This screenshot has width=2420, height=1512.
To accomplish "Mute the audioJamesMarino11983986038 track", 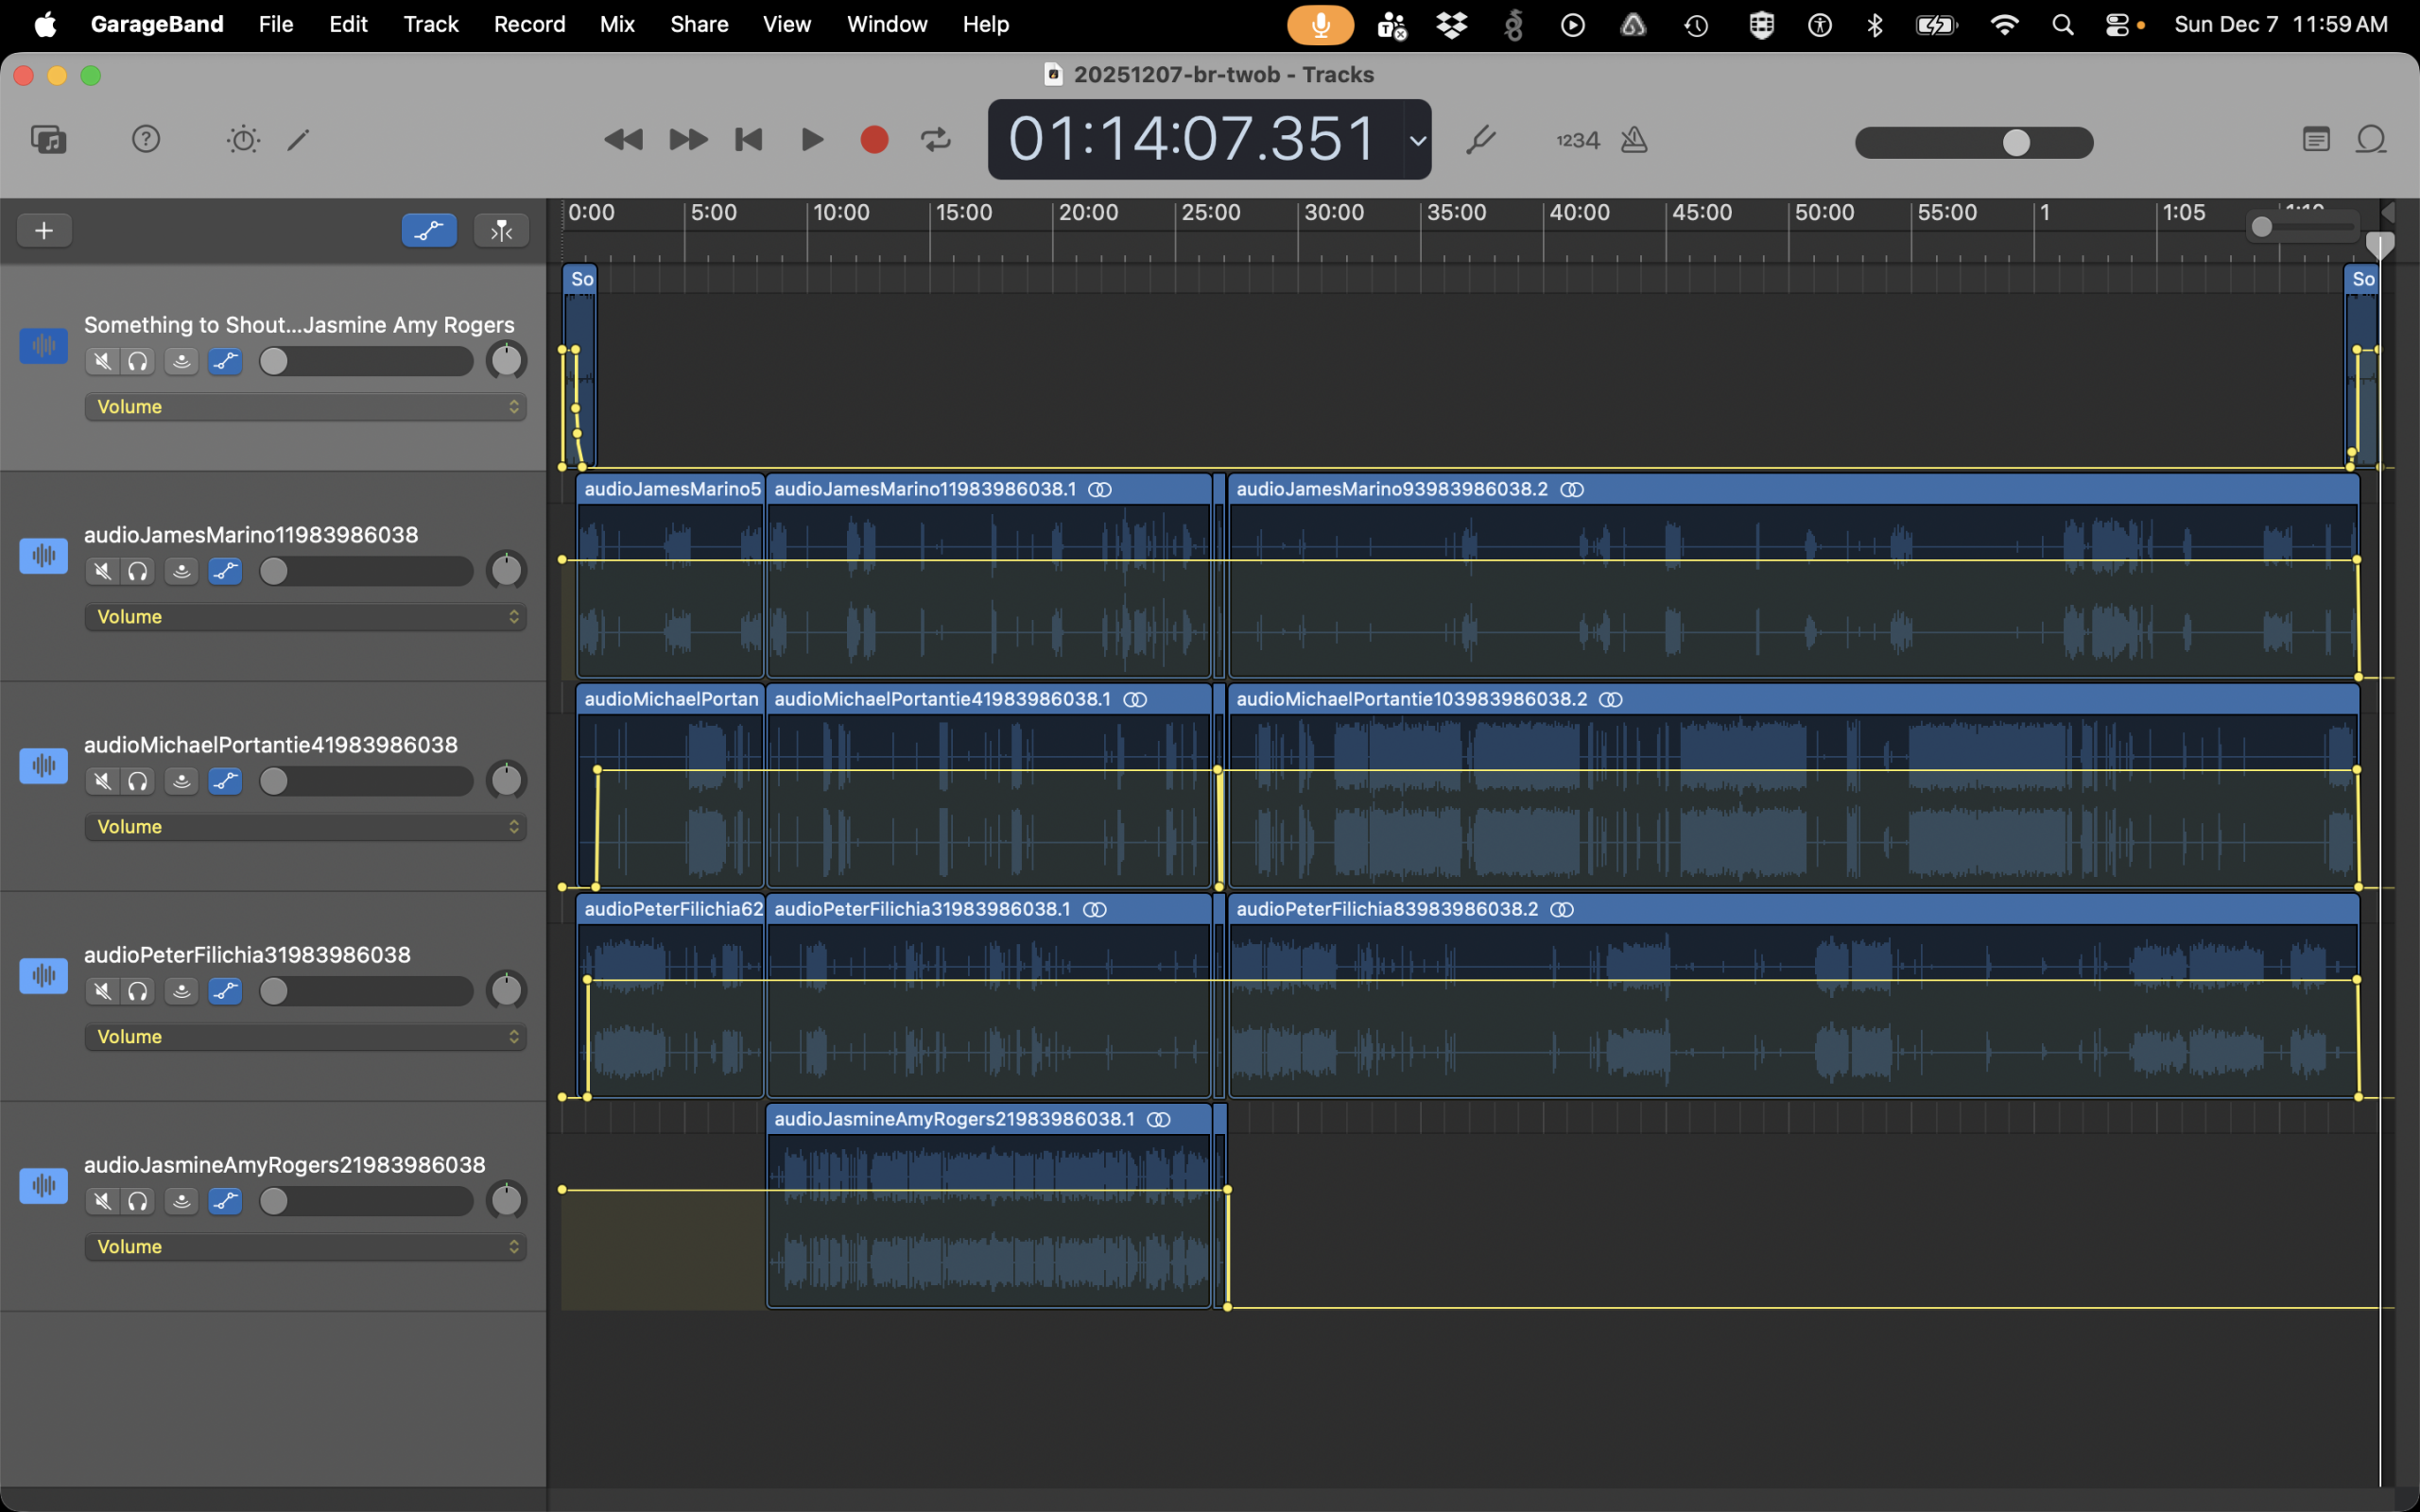I will (102, 571).
